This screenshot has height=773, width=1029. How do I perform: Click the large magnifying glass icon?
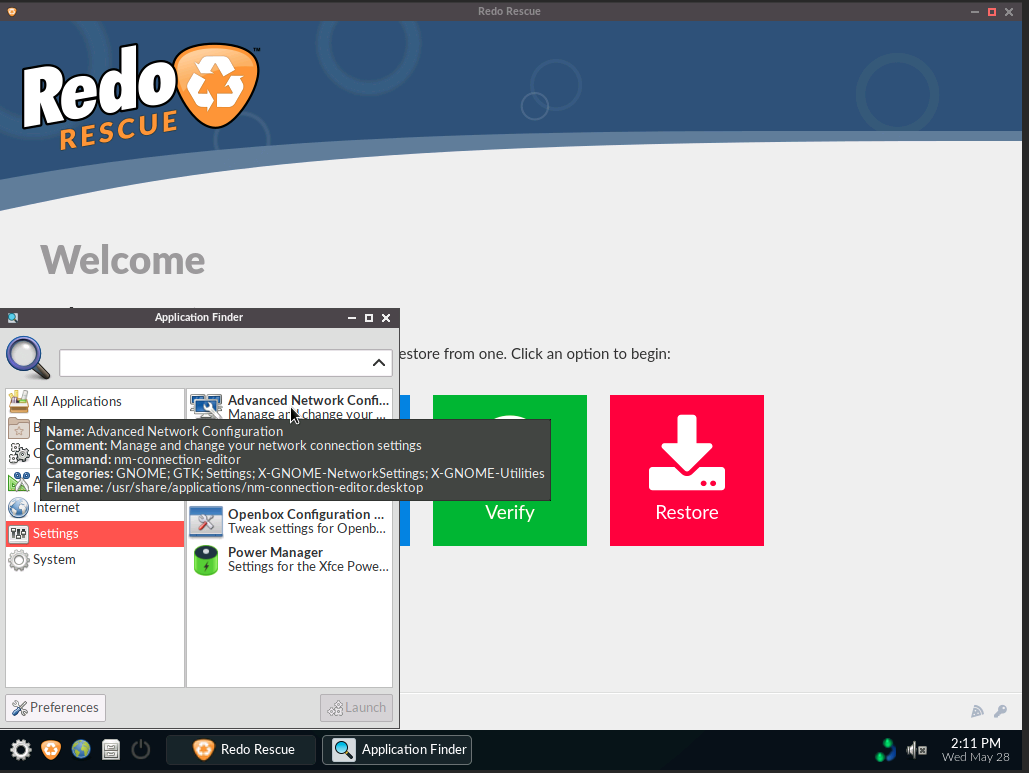(28, 358)
